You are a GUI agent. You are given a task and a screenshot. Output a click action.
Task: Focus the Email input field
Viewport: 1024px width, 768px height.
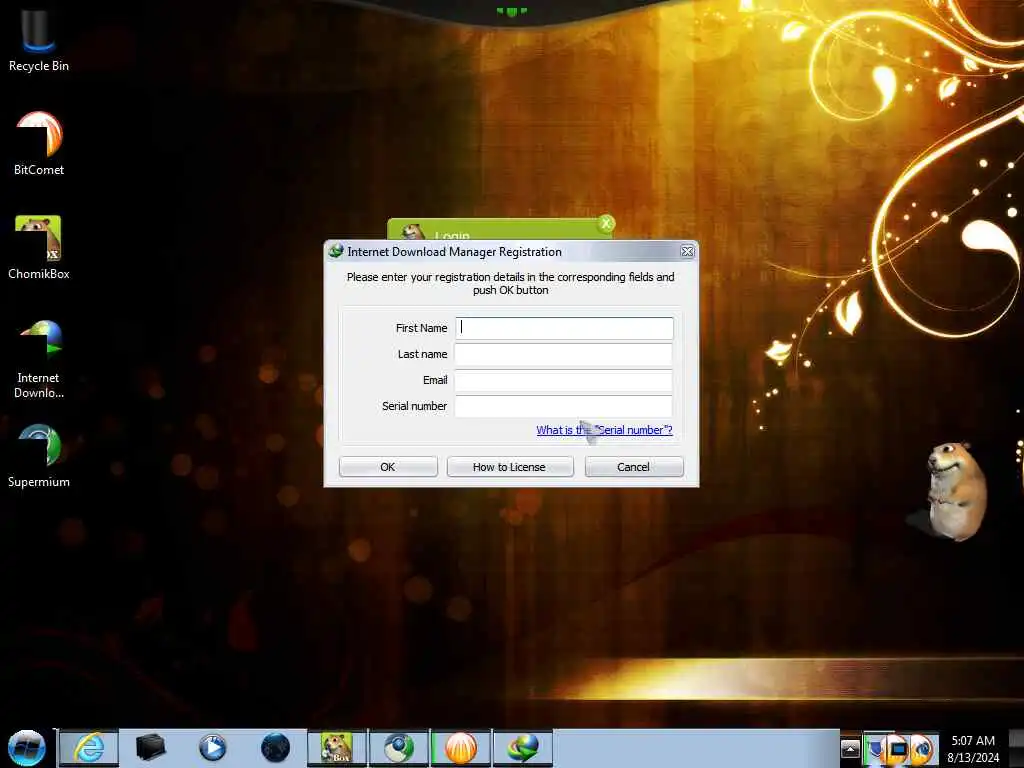[x=564, y=380]
